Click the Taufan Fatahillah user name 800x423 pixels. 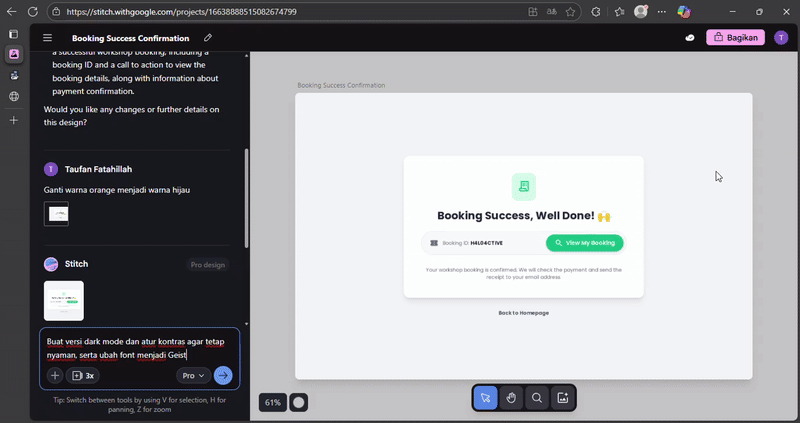click(x=98, y=169)
